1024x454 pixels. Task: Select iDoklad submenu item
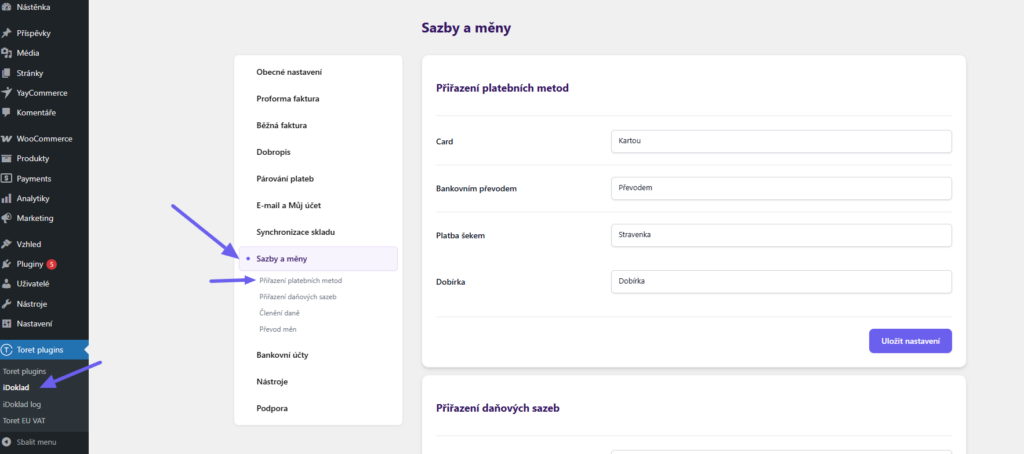[16, 387]
